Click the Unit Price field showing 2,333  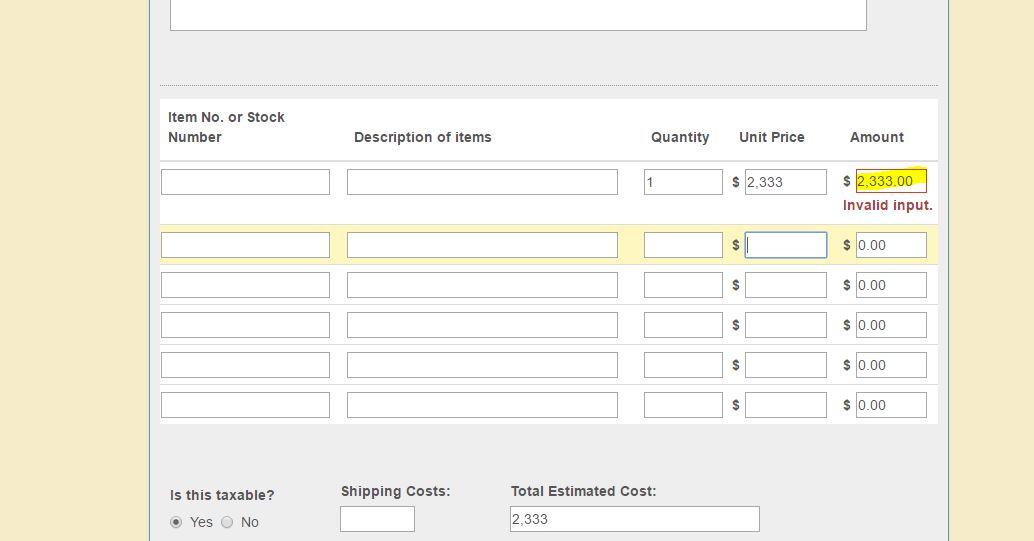coord(785,182)
